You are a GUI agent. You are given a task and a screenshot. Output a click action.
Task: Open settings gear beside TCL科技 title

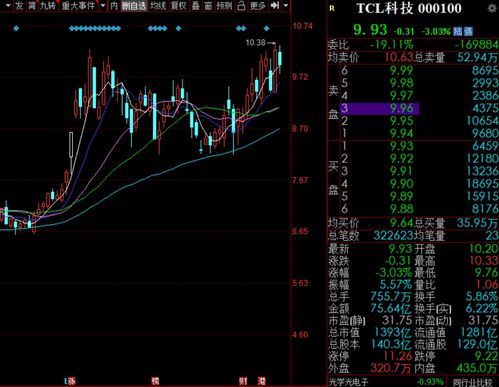(x=492, y=8)
